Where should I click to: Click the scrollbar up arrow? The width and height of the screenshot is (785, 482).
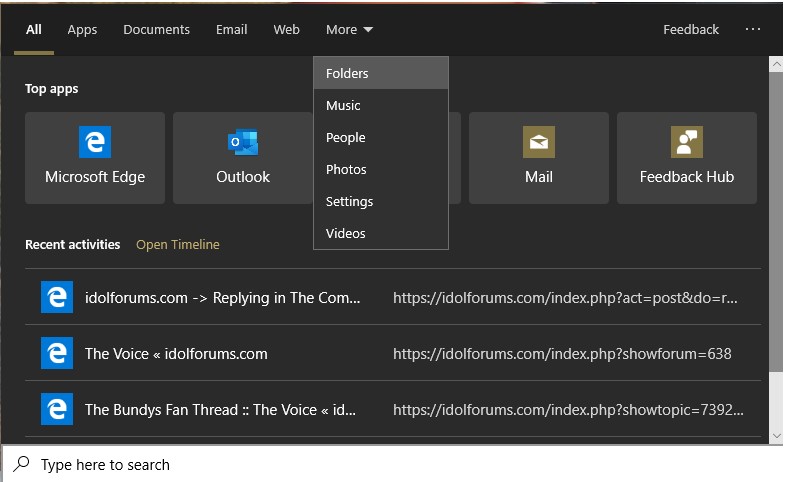click(776, 64)
